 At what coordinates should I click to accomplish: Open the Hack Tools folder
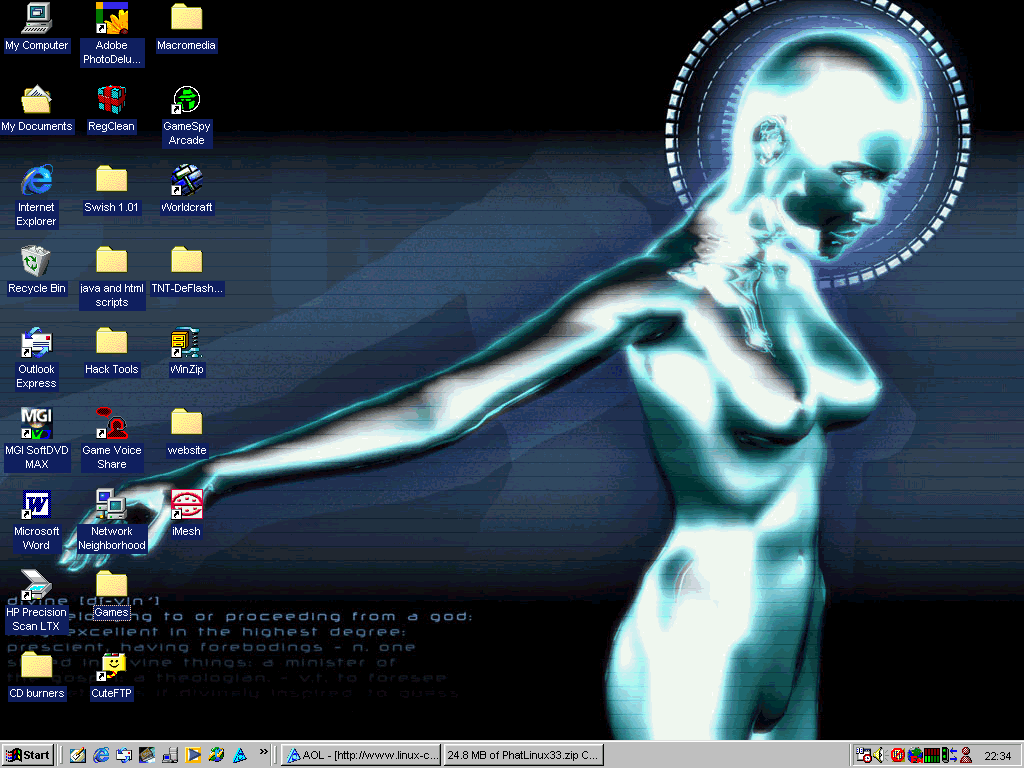(111, 343)
